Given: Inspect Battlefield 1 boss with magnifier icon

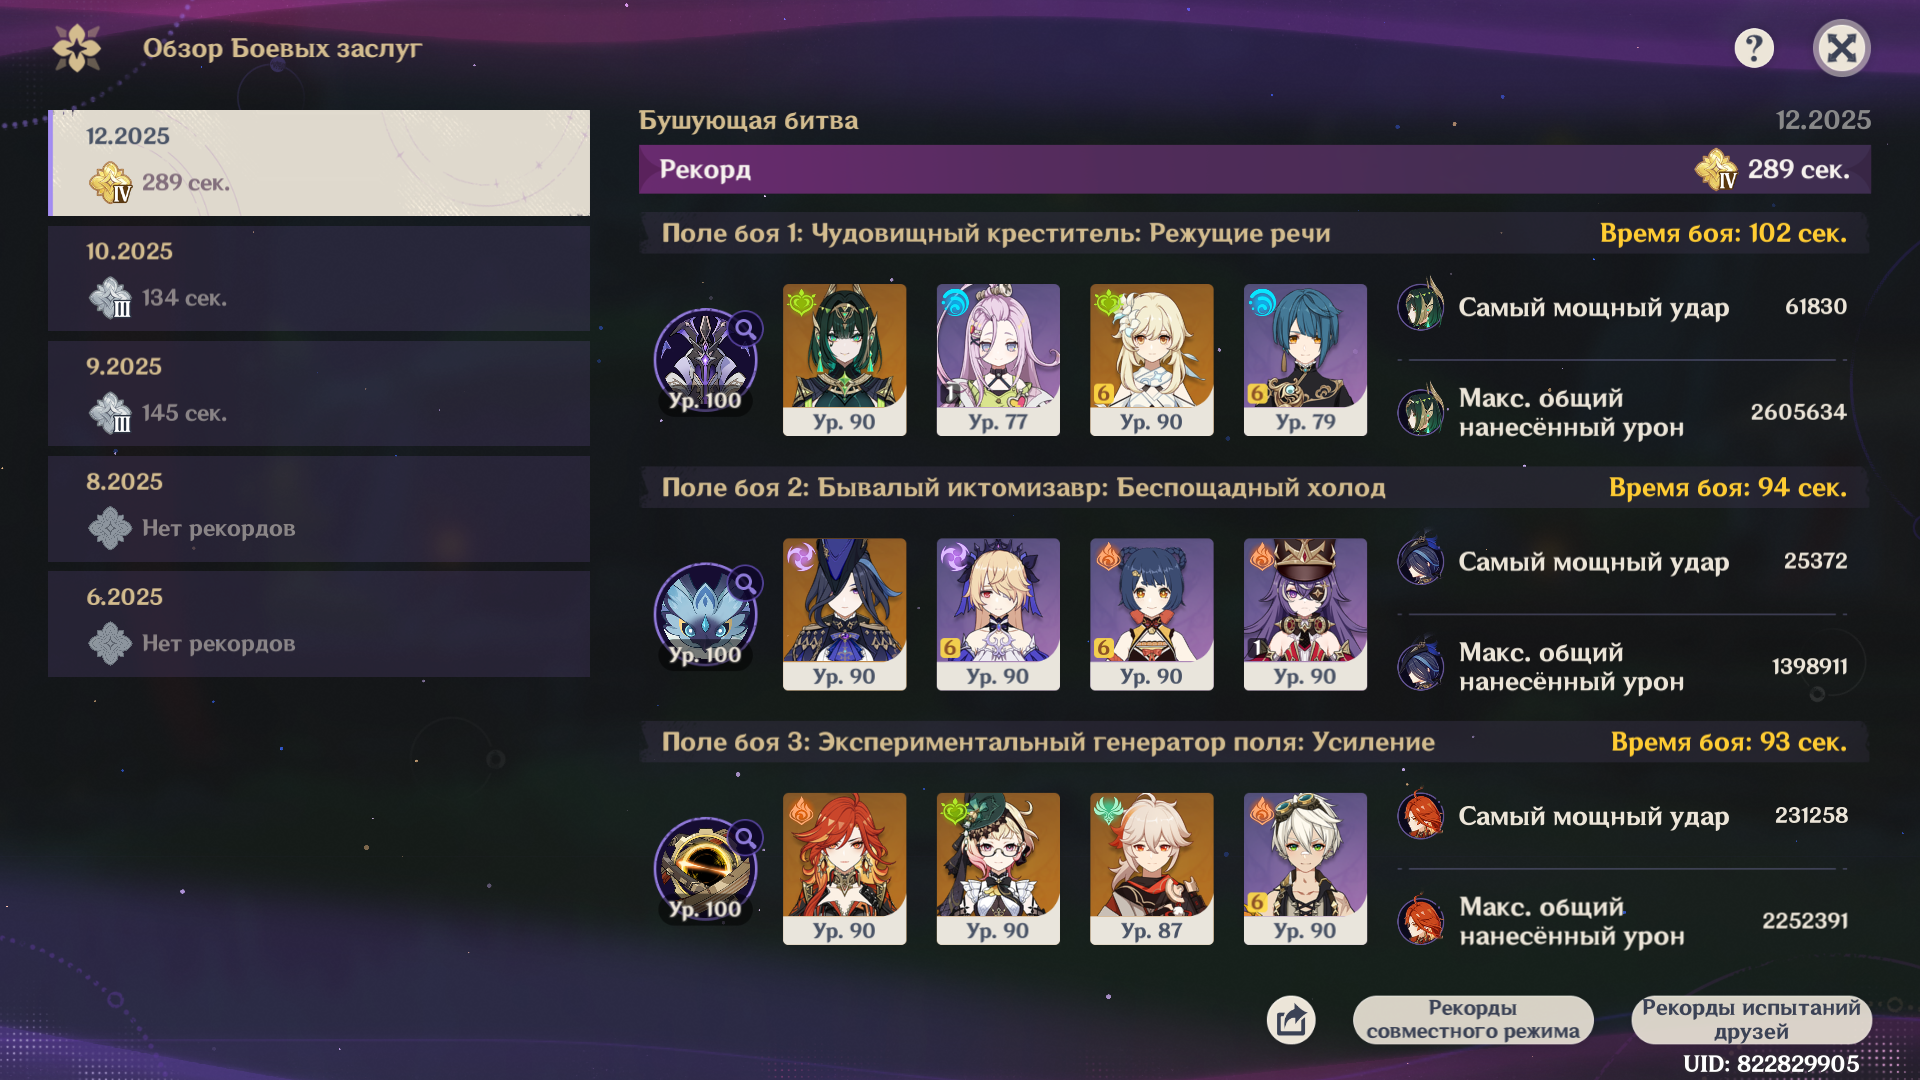Looking at the screenshot, I should point(706,360).
